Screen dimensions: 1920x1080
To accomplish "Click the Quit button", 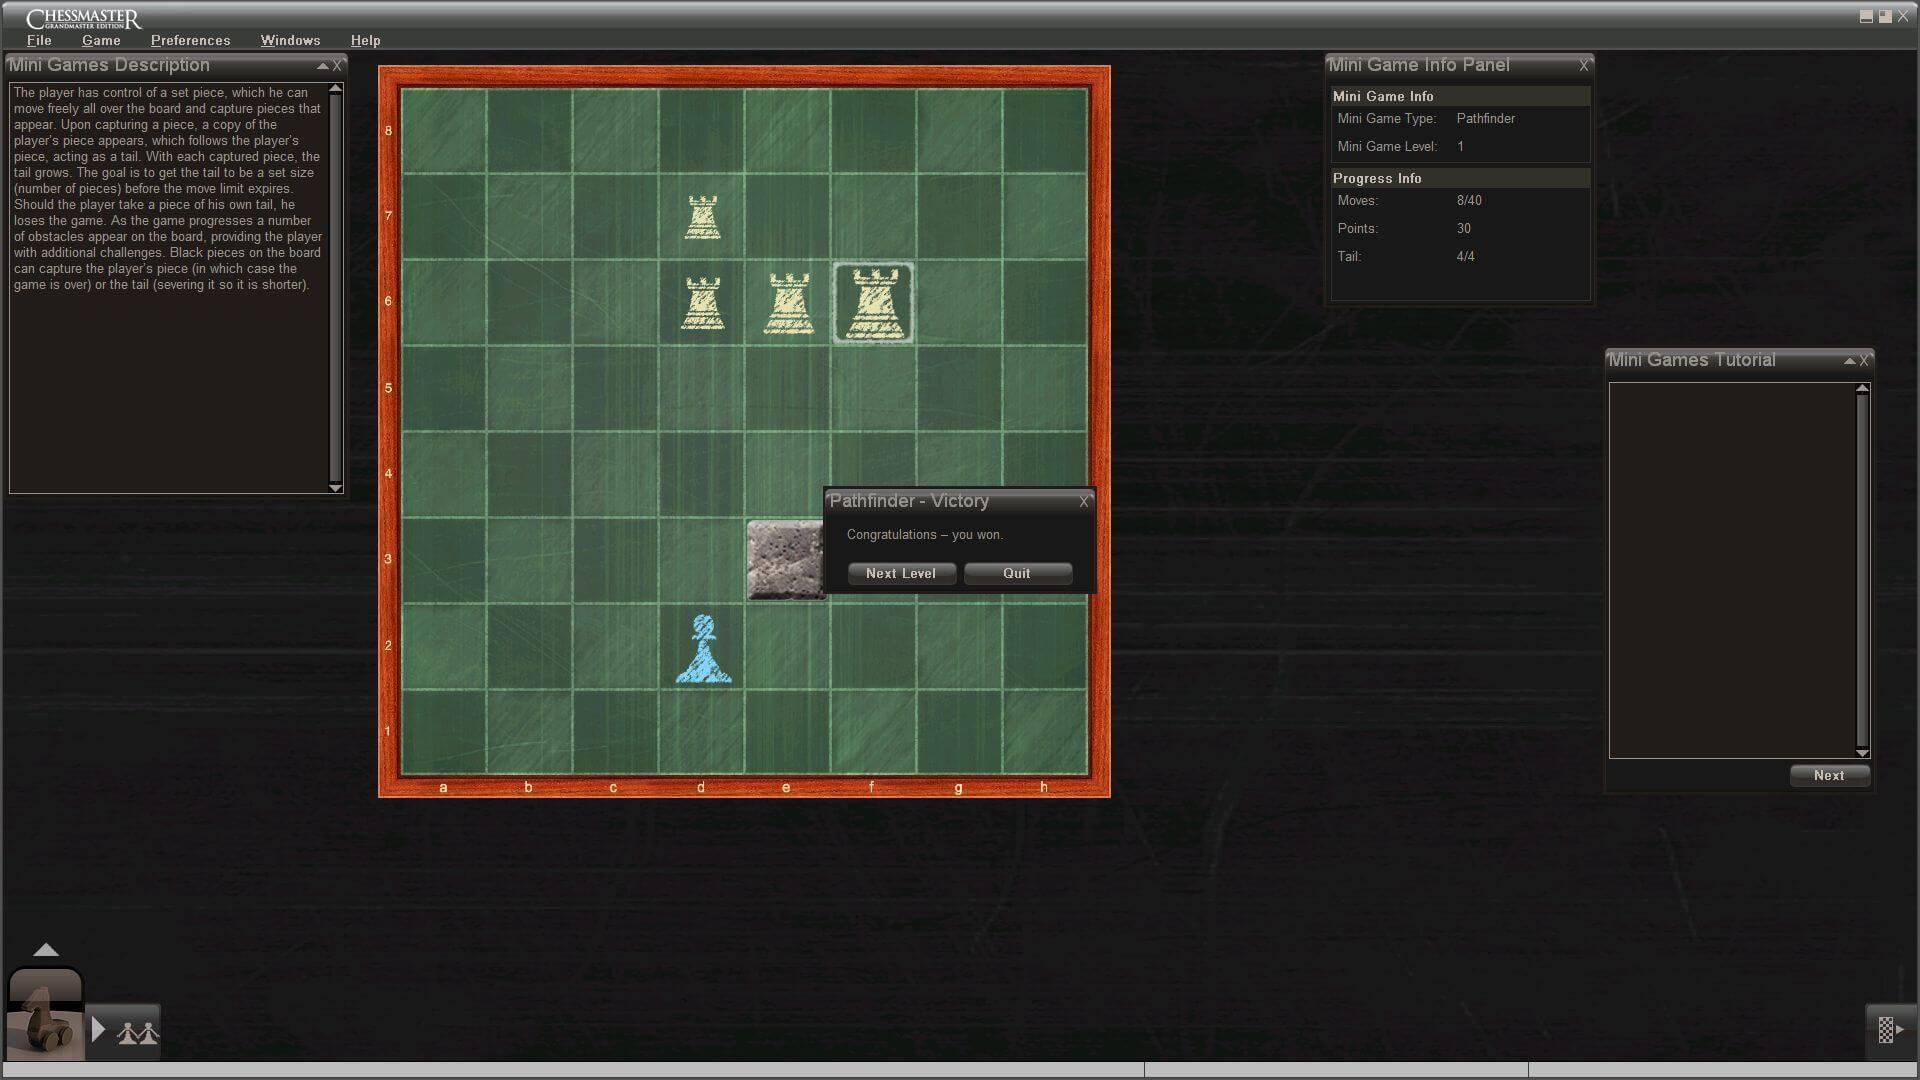I will (x=1017, y=572).
